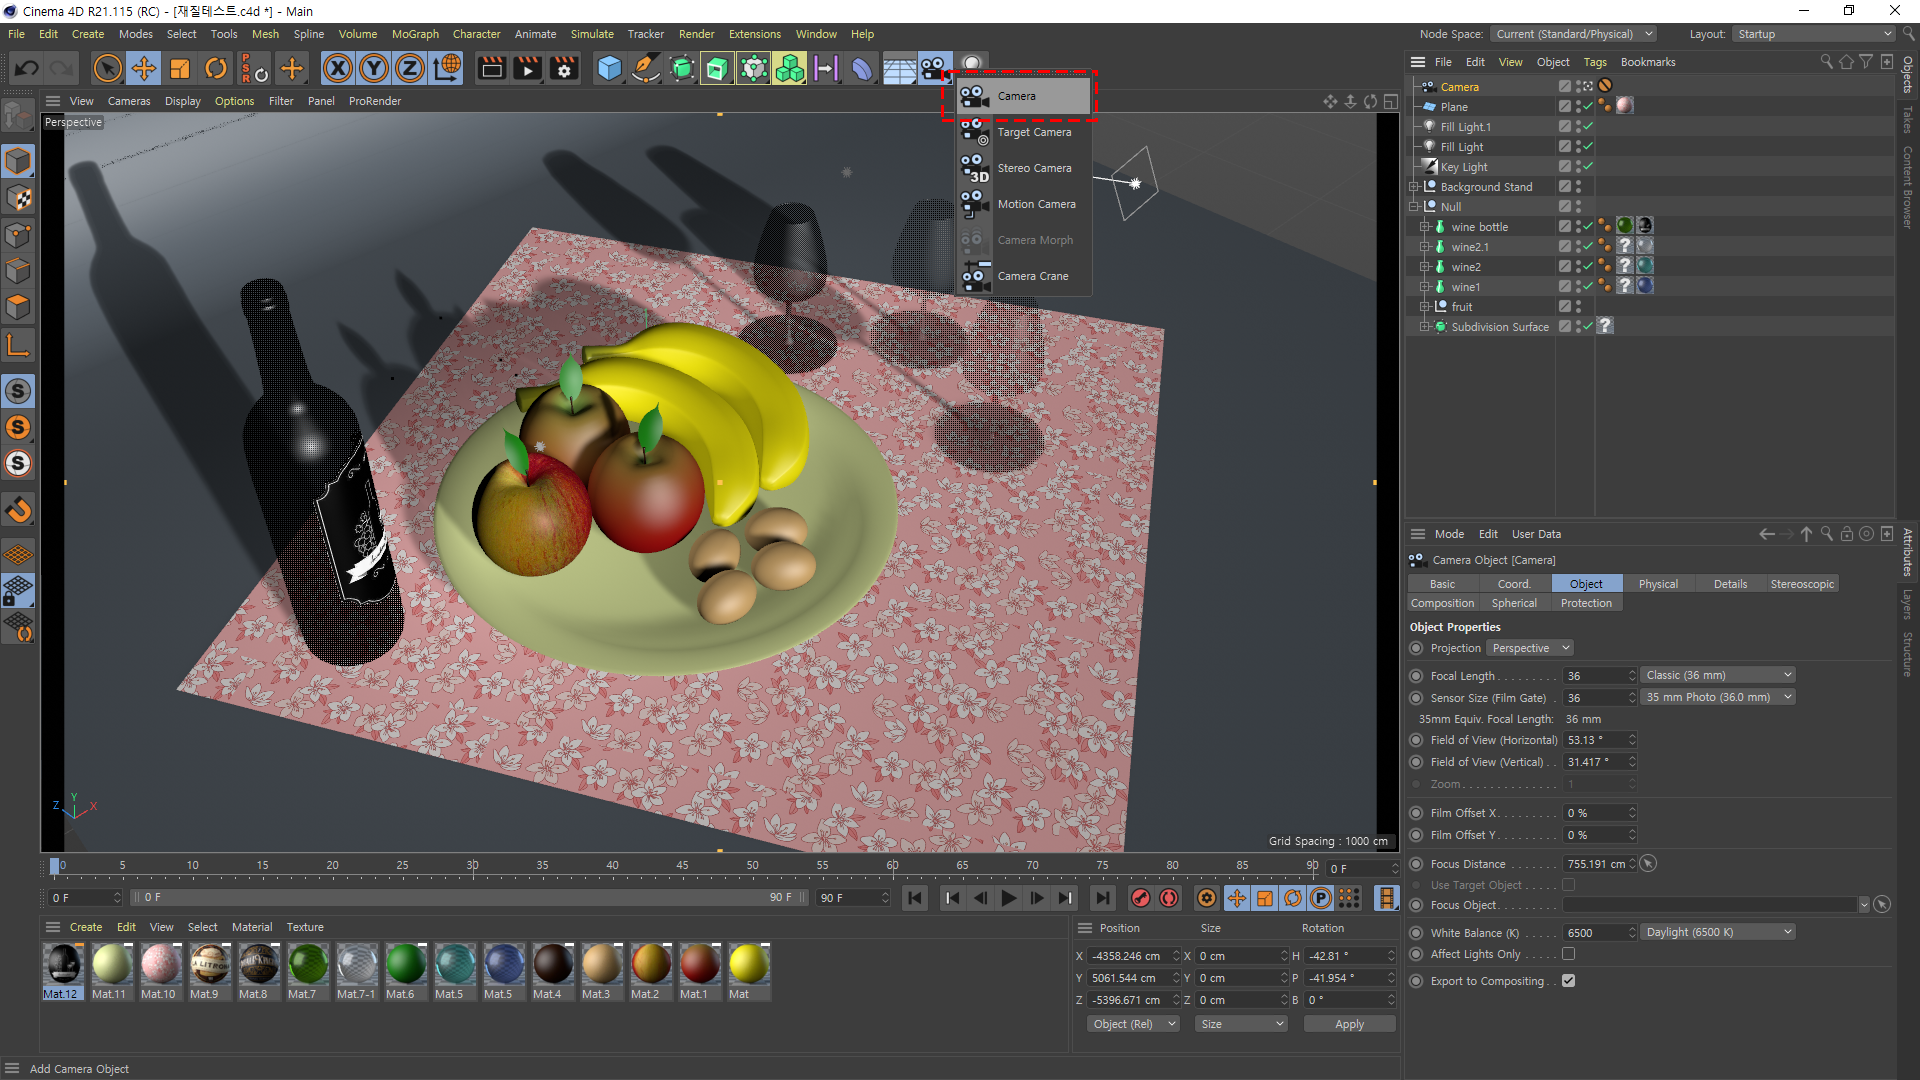Toggle X axis lock icon
Image resolution: width=1920 pixels, height=1080 pixels.
click(338, 68)
